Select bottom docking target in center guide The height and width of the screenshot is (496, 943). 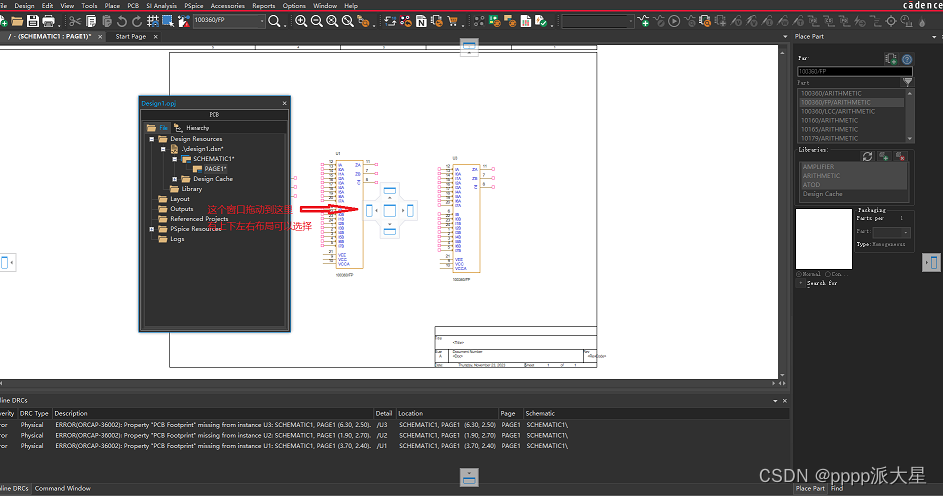pos(390,231)
